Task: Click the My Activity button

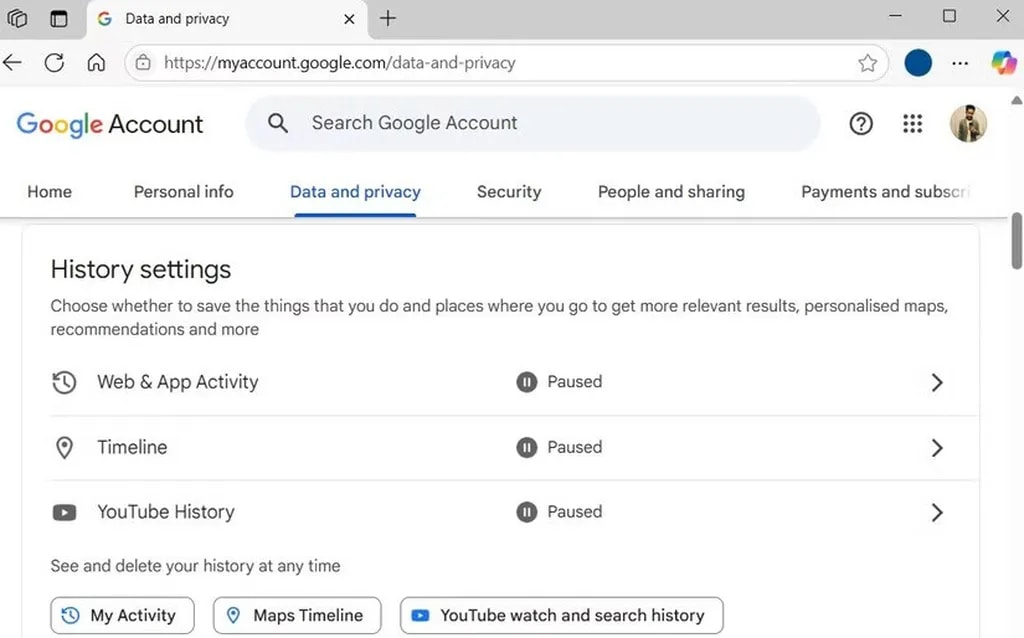Action: pyautogui.click(x=122, y=616)
